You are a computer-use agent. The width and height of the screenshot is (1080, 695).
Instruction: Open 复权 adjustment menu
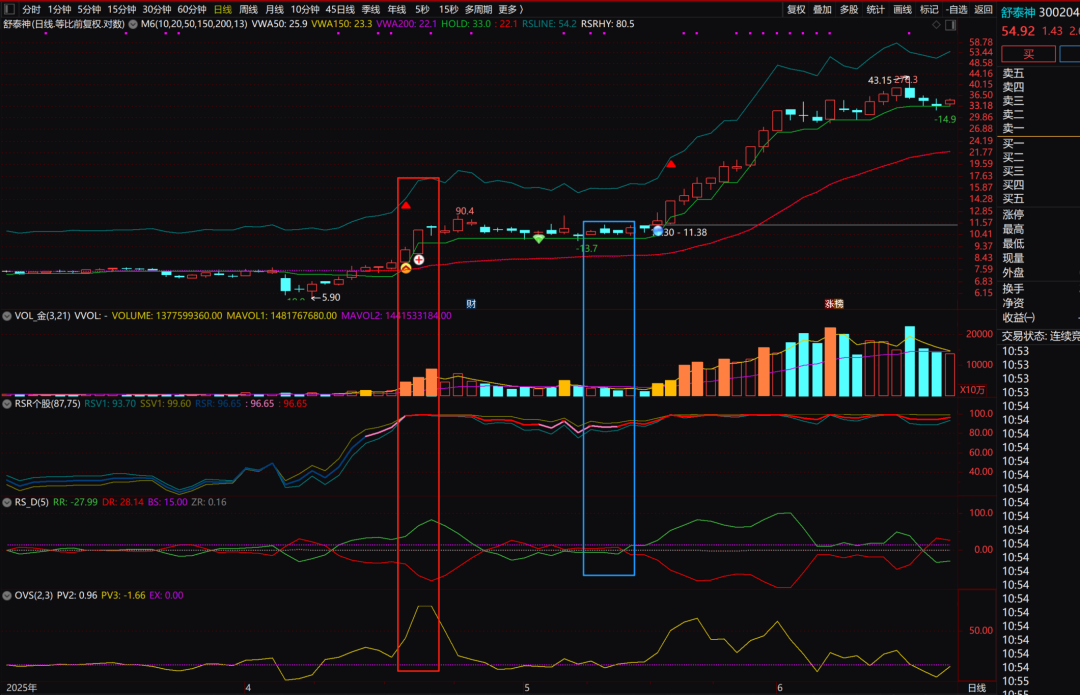click(796, 10)
